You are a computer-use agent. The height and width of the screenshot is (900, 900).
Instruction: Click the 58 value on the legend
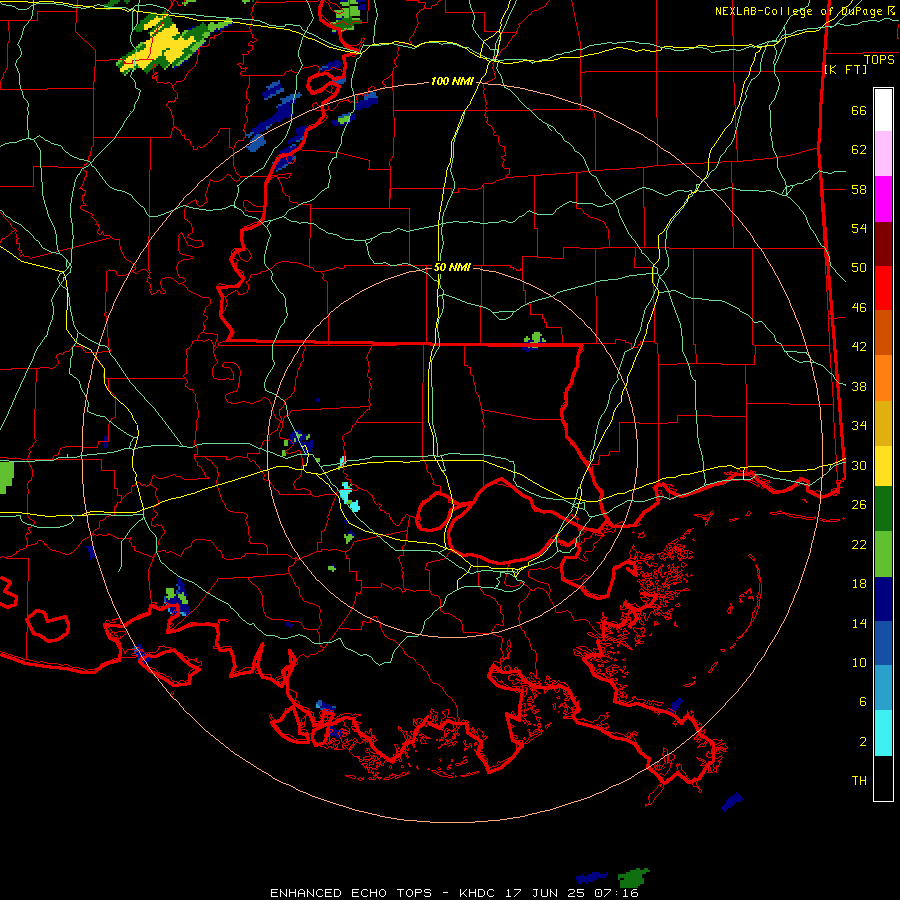pos(859,189)
